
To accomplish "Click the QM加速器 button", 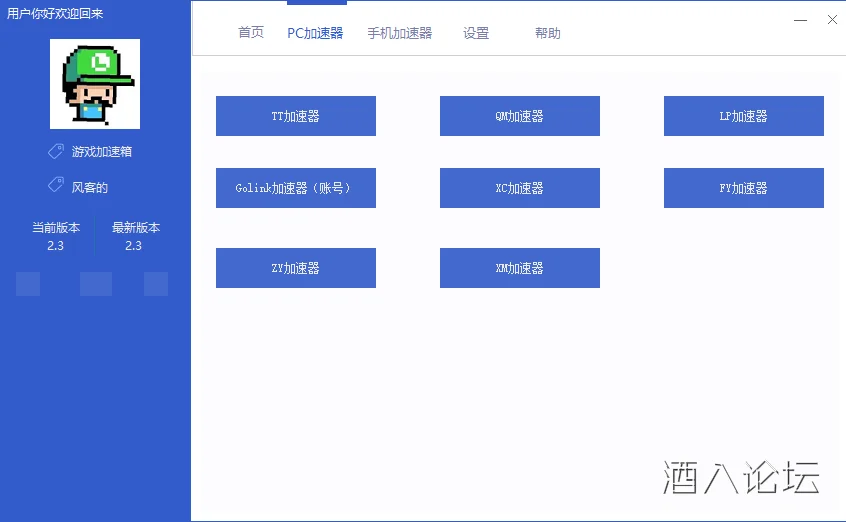I will click(520, 116).
